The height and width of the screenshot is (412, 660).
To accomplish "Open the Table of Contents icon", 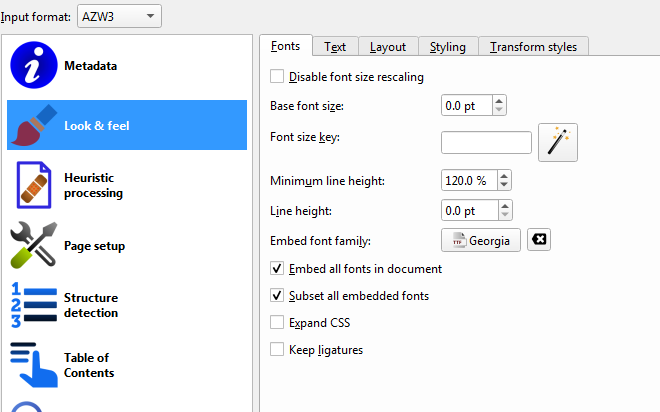I will click(31, 365).
